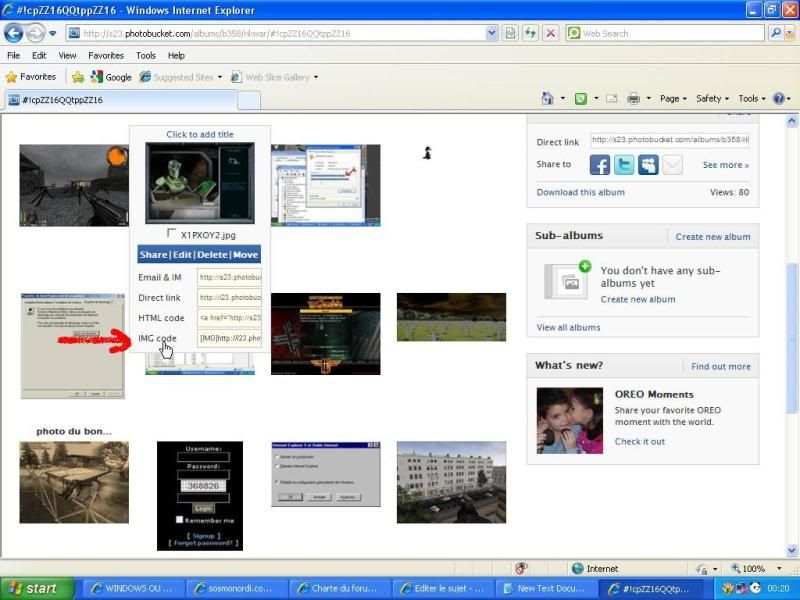This screenshot has width=800, height=600.
Task: Click the Sub-albums header 'Create new album' link
Action: coord(713,237)
